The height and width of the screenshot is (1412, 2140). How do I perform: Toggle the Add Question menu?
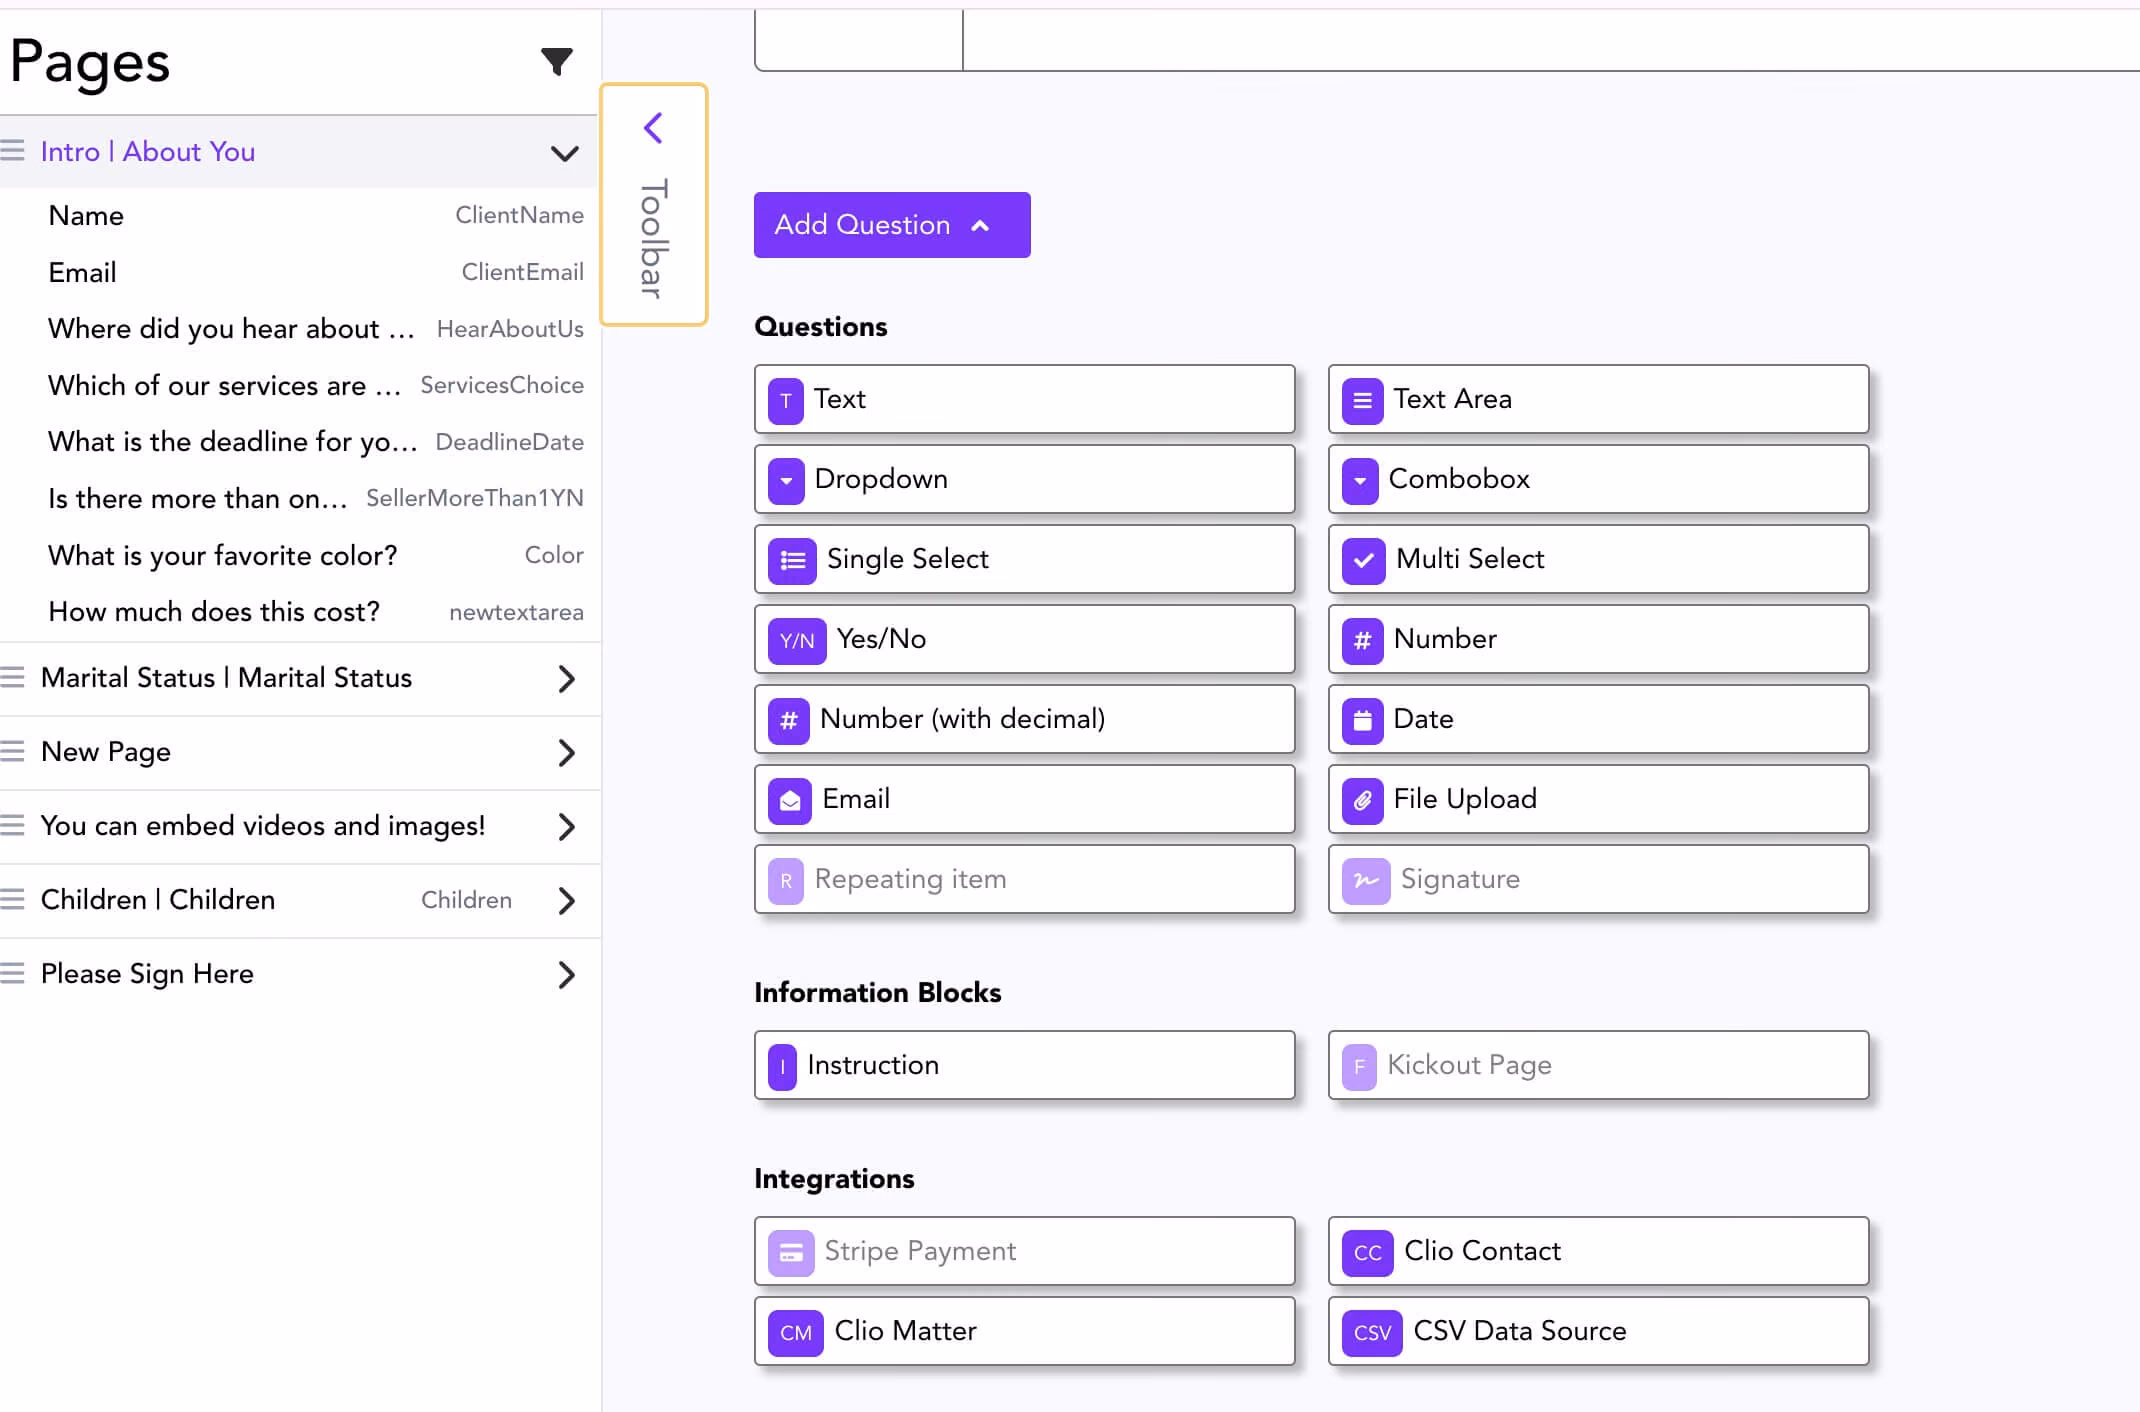coord(892,225)
